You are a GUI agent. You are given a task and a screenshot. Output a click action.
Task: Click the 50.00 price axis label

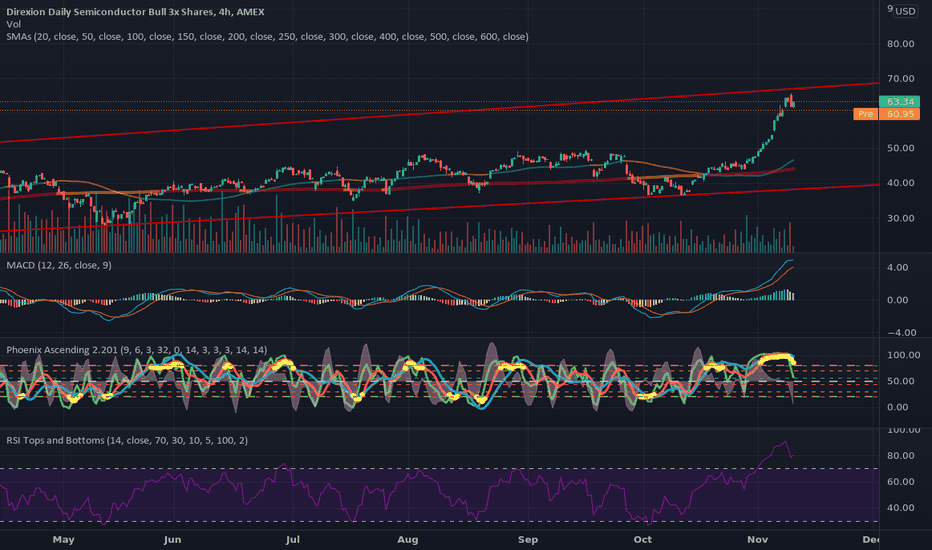pos(900,148)
